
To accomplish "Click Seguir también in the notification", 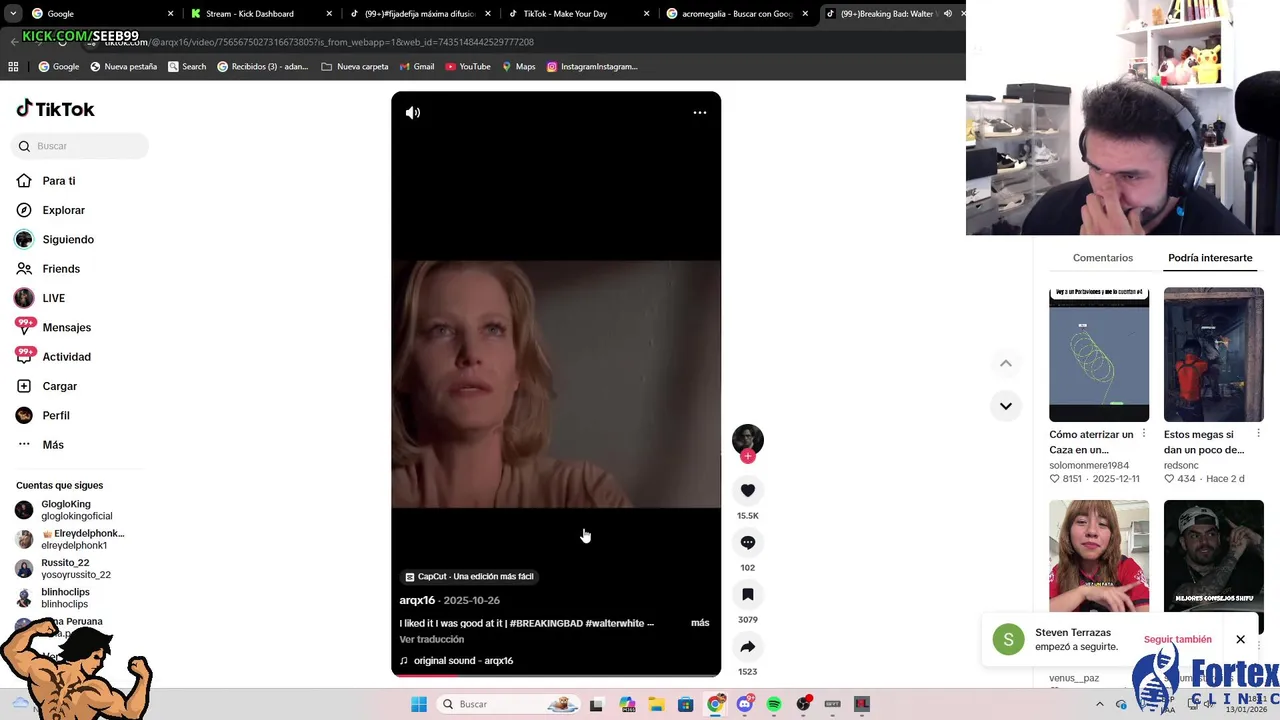I will point(1177,639).
